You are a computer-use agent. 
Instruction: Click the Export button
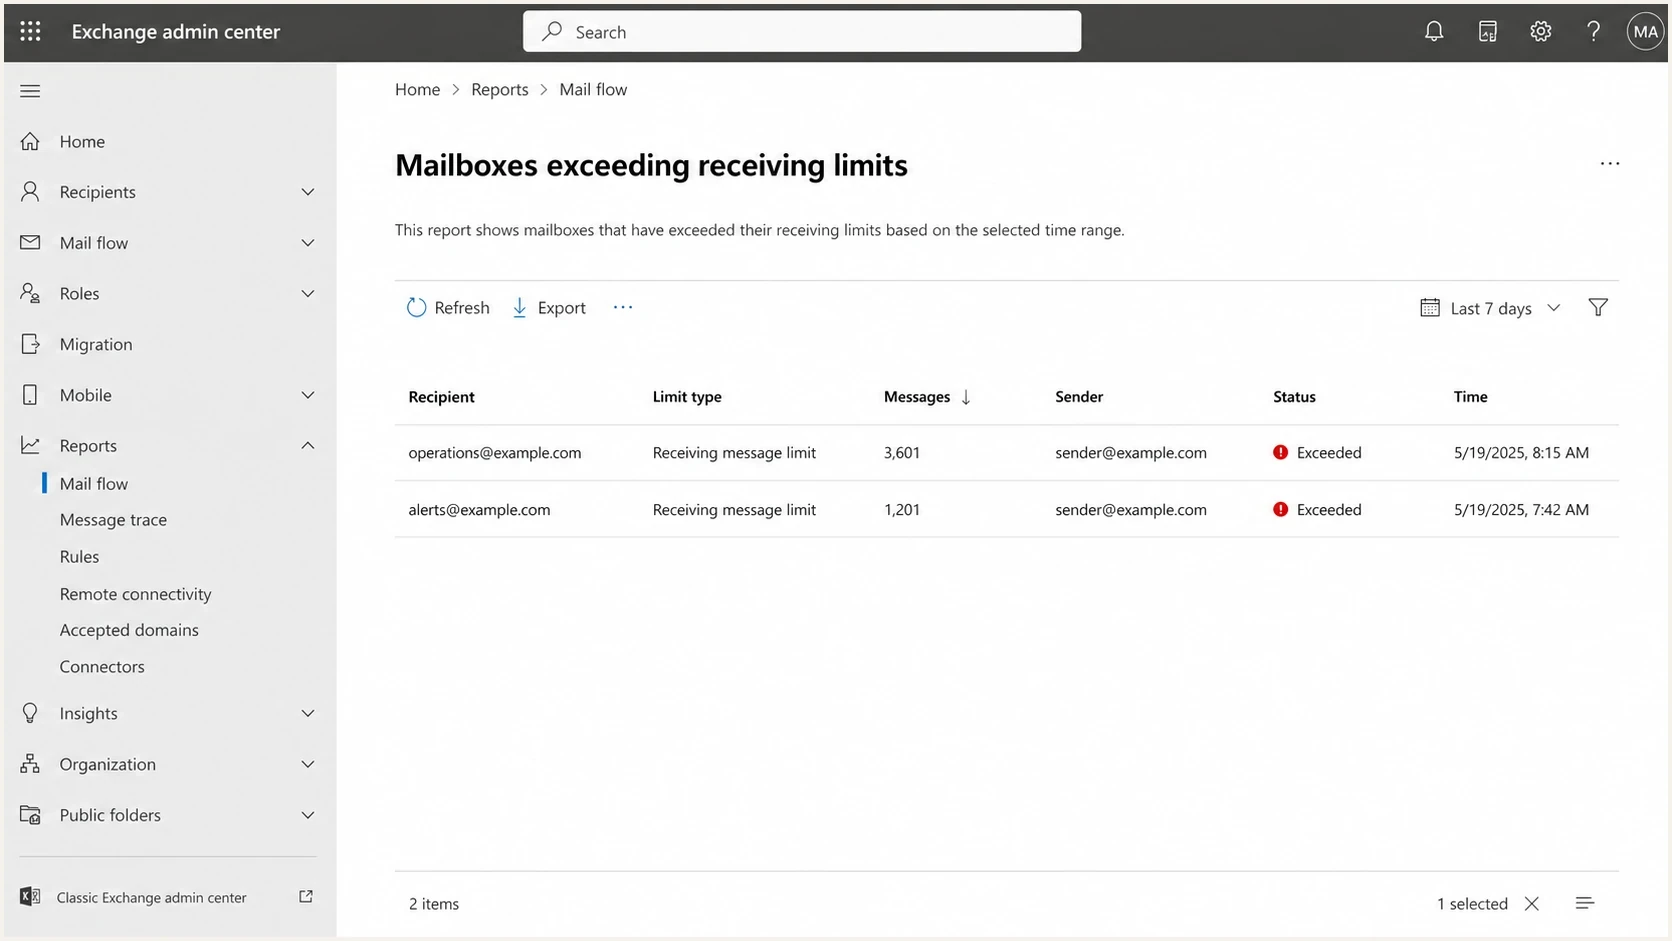click(549, 307)
